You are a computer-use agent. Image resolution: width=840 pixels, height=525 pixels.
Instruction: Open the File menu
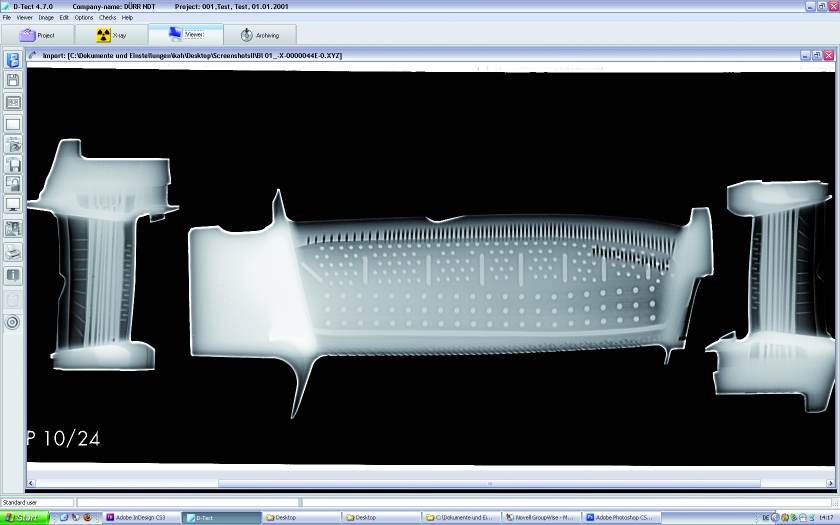coord(7,17)
